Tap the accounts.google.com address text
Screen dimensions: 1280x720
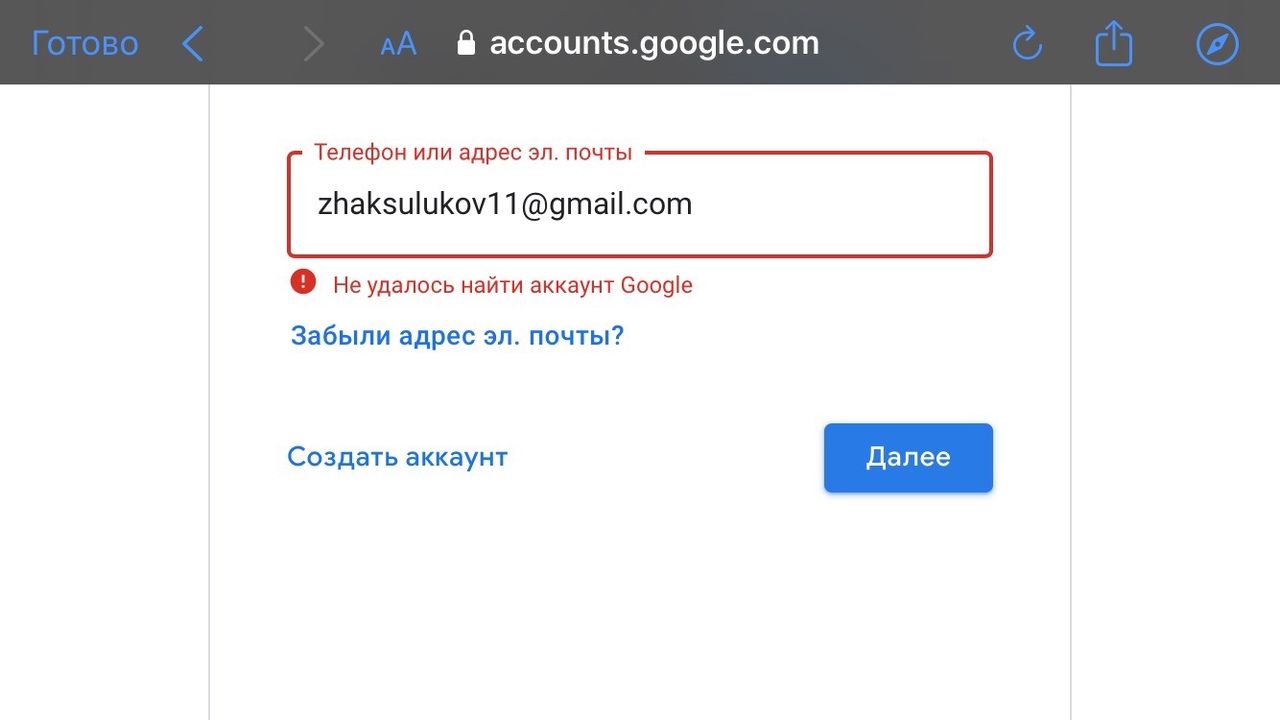[654, 43]
